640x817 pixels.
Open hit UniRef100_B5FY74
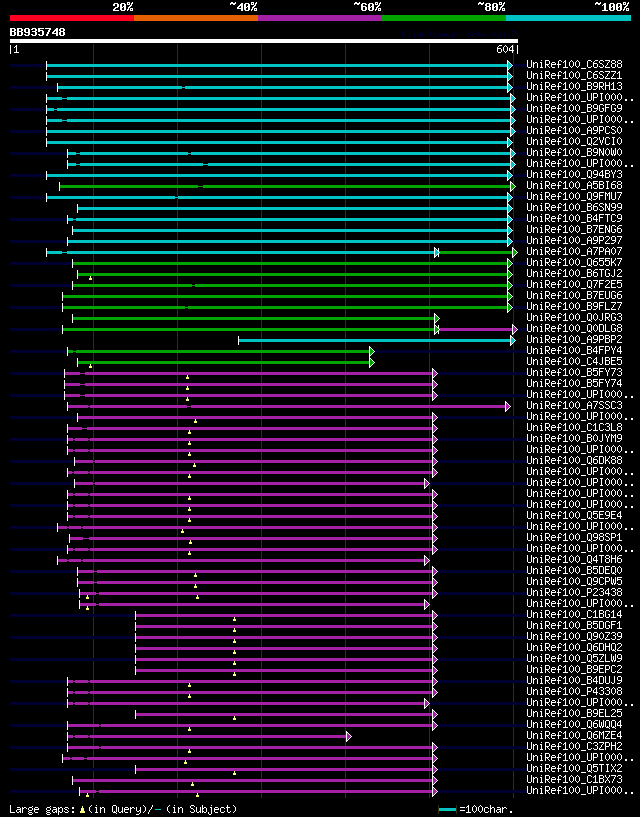[574, 383]
